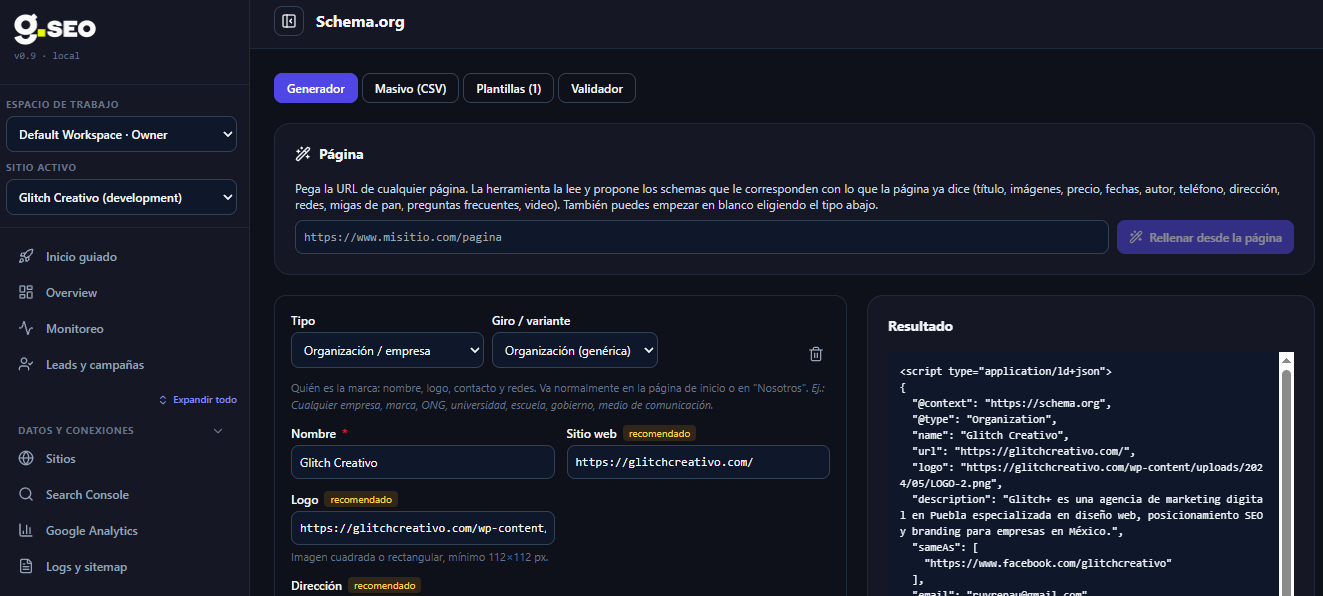Screen dimensions: 1323x596
Task: Click the DATOS Y CONEXIONES section label
Action: (76, 431)
